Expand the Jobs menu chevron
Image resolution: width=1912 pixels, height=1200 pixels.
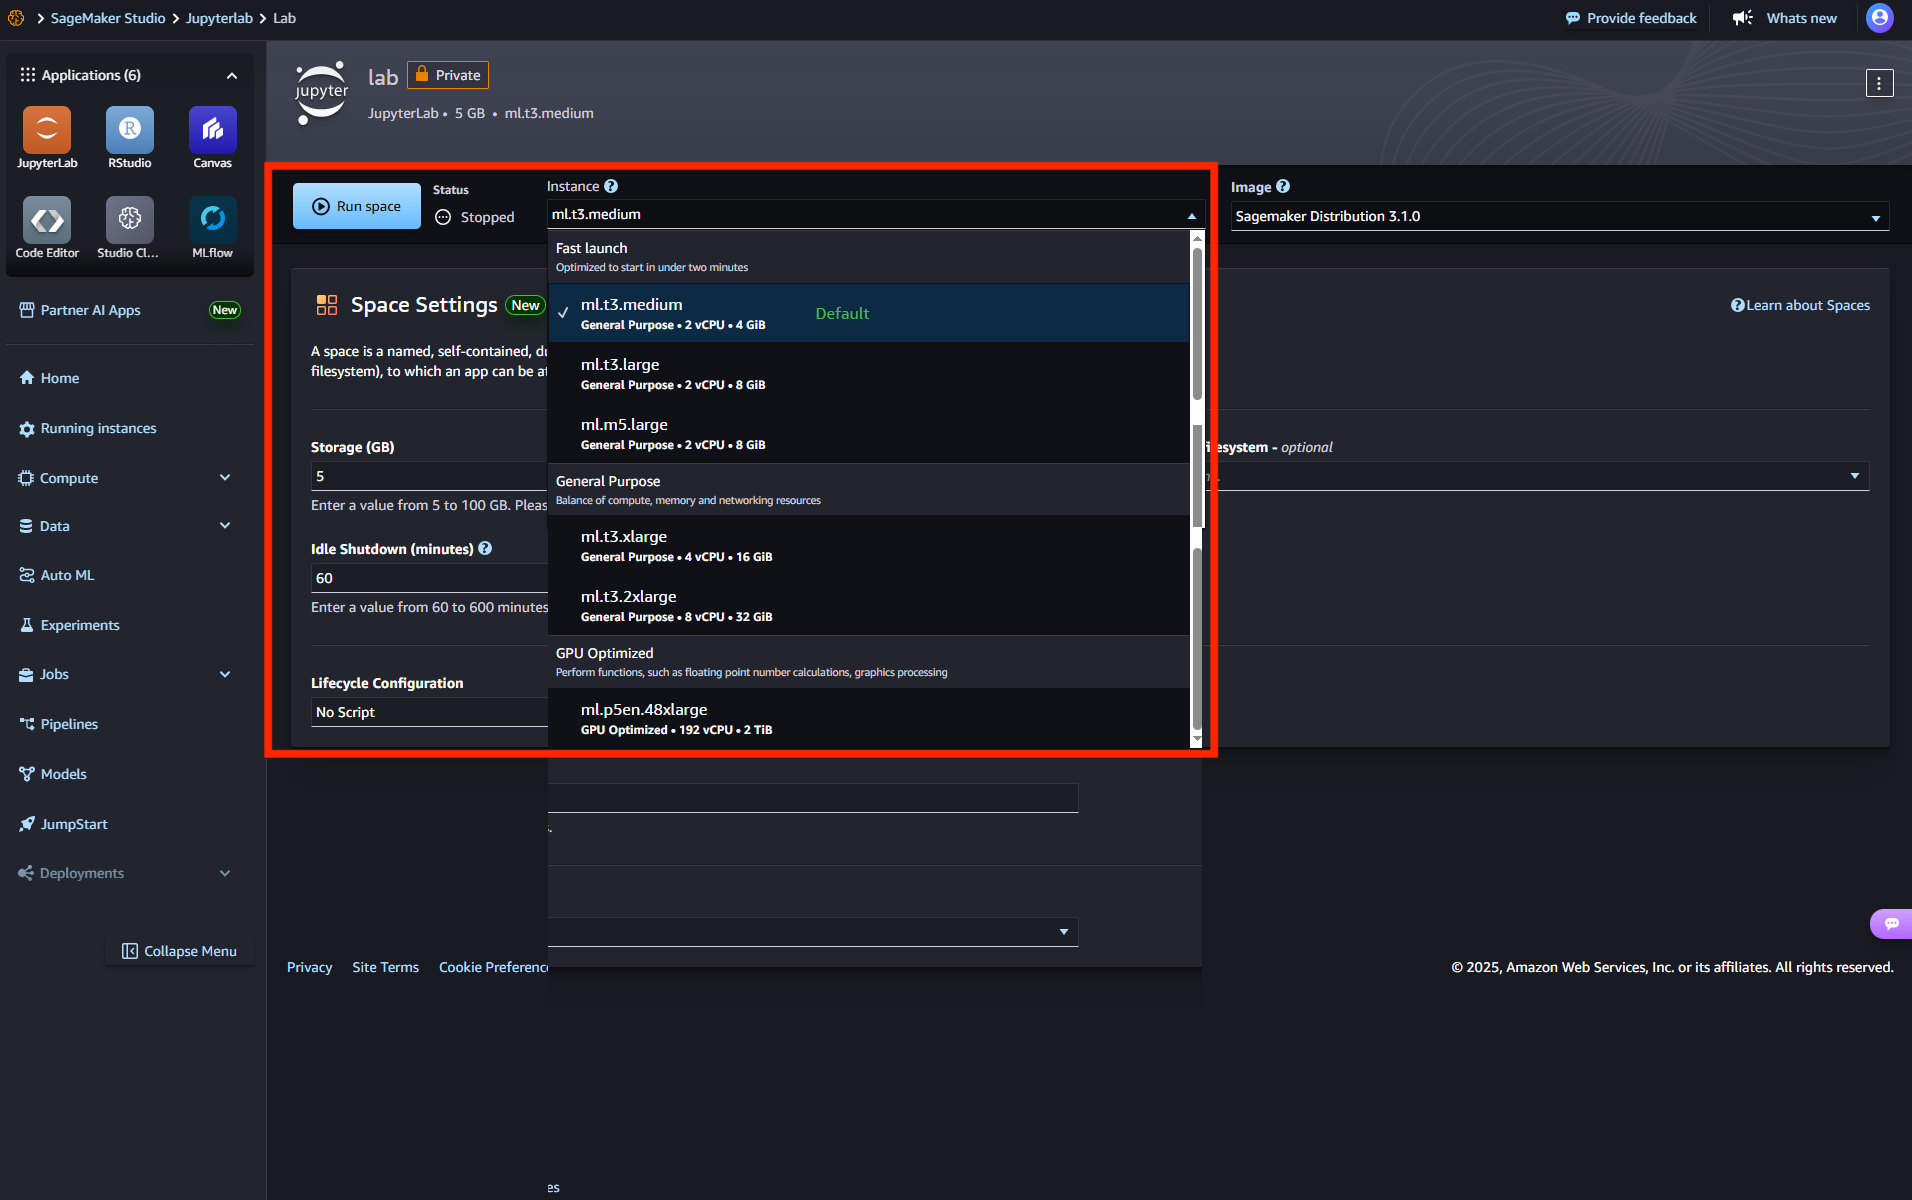click(x=225, y=674)
